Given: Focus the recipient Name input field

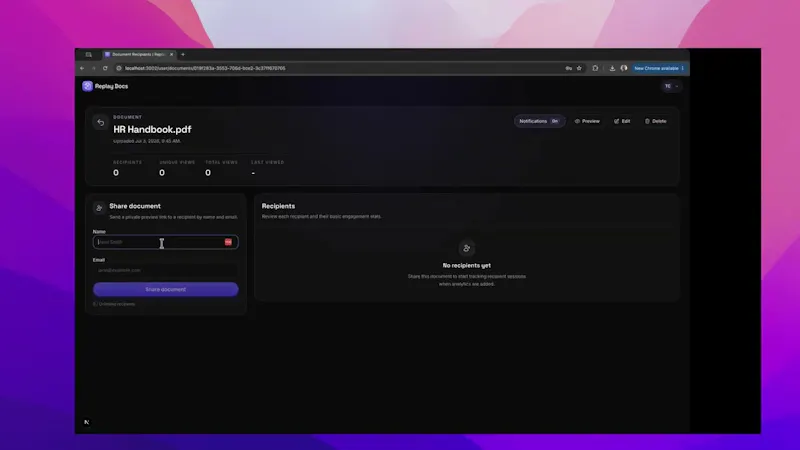Looking at the screenshot, I should pyautogui.click(x=165, y=242).
